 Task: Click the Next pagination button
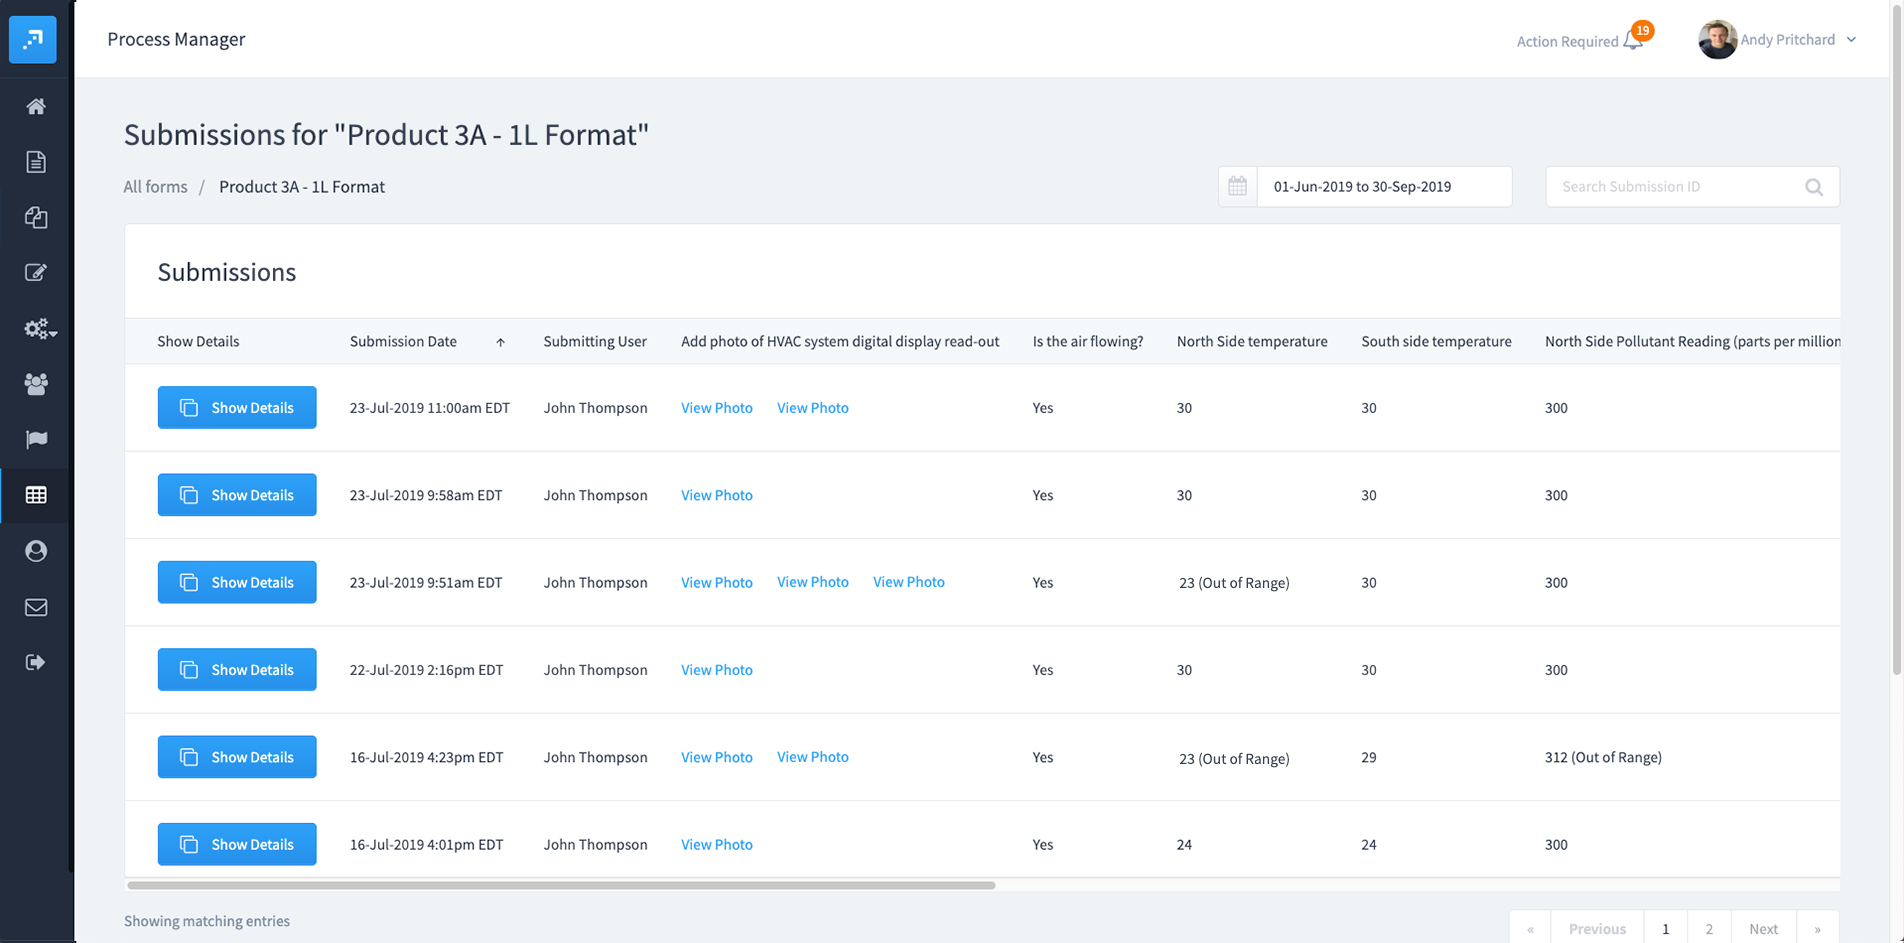coord(1763,928)
